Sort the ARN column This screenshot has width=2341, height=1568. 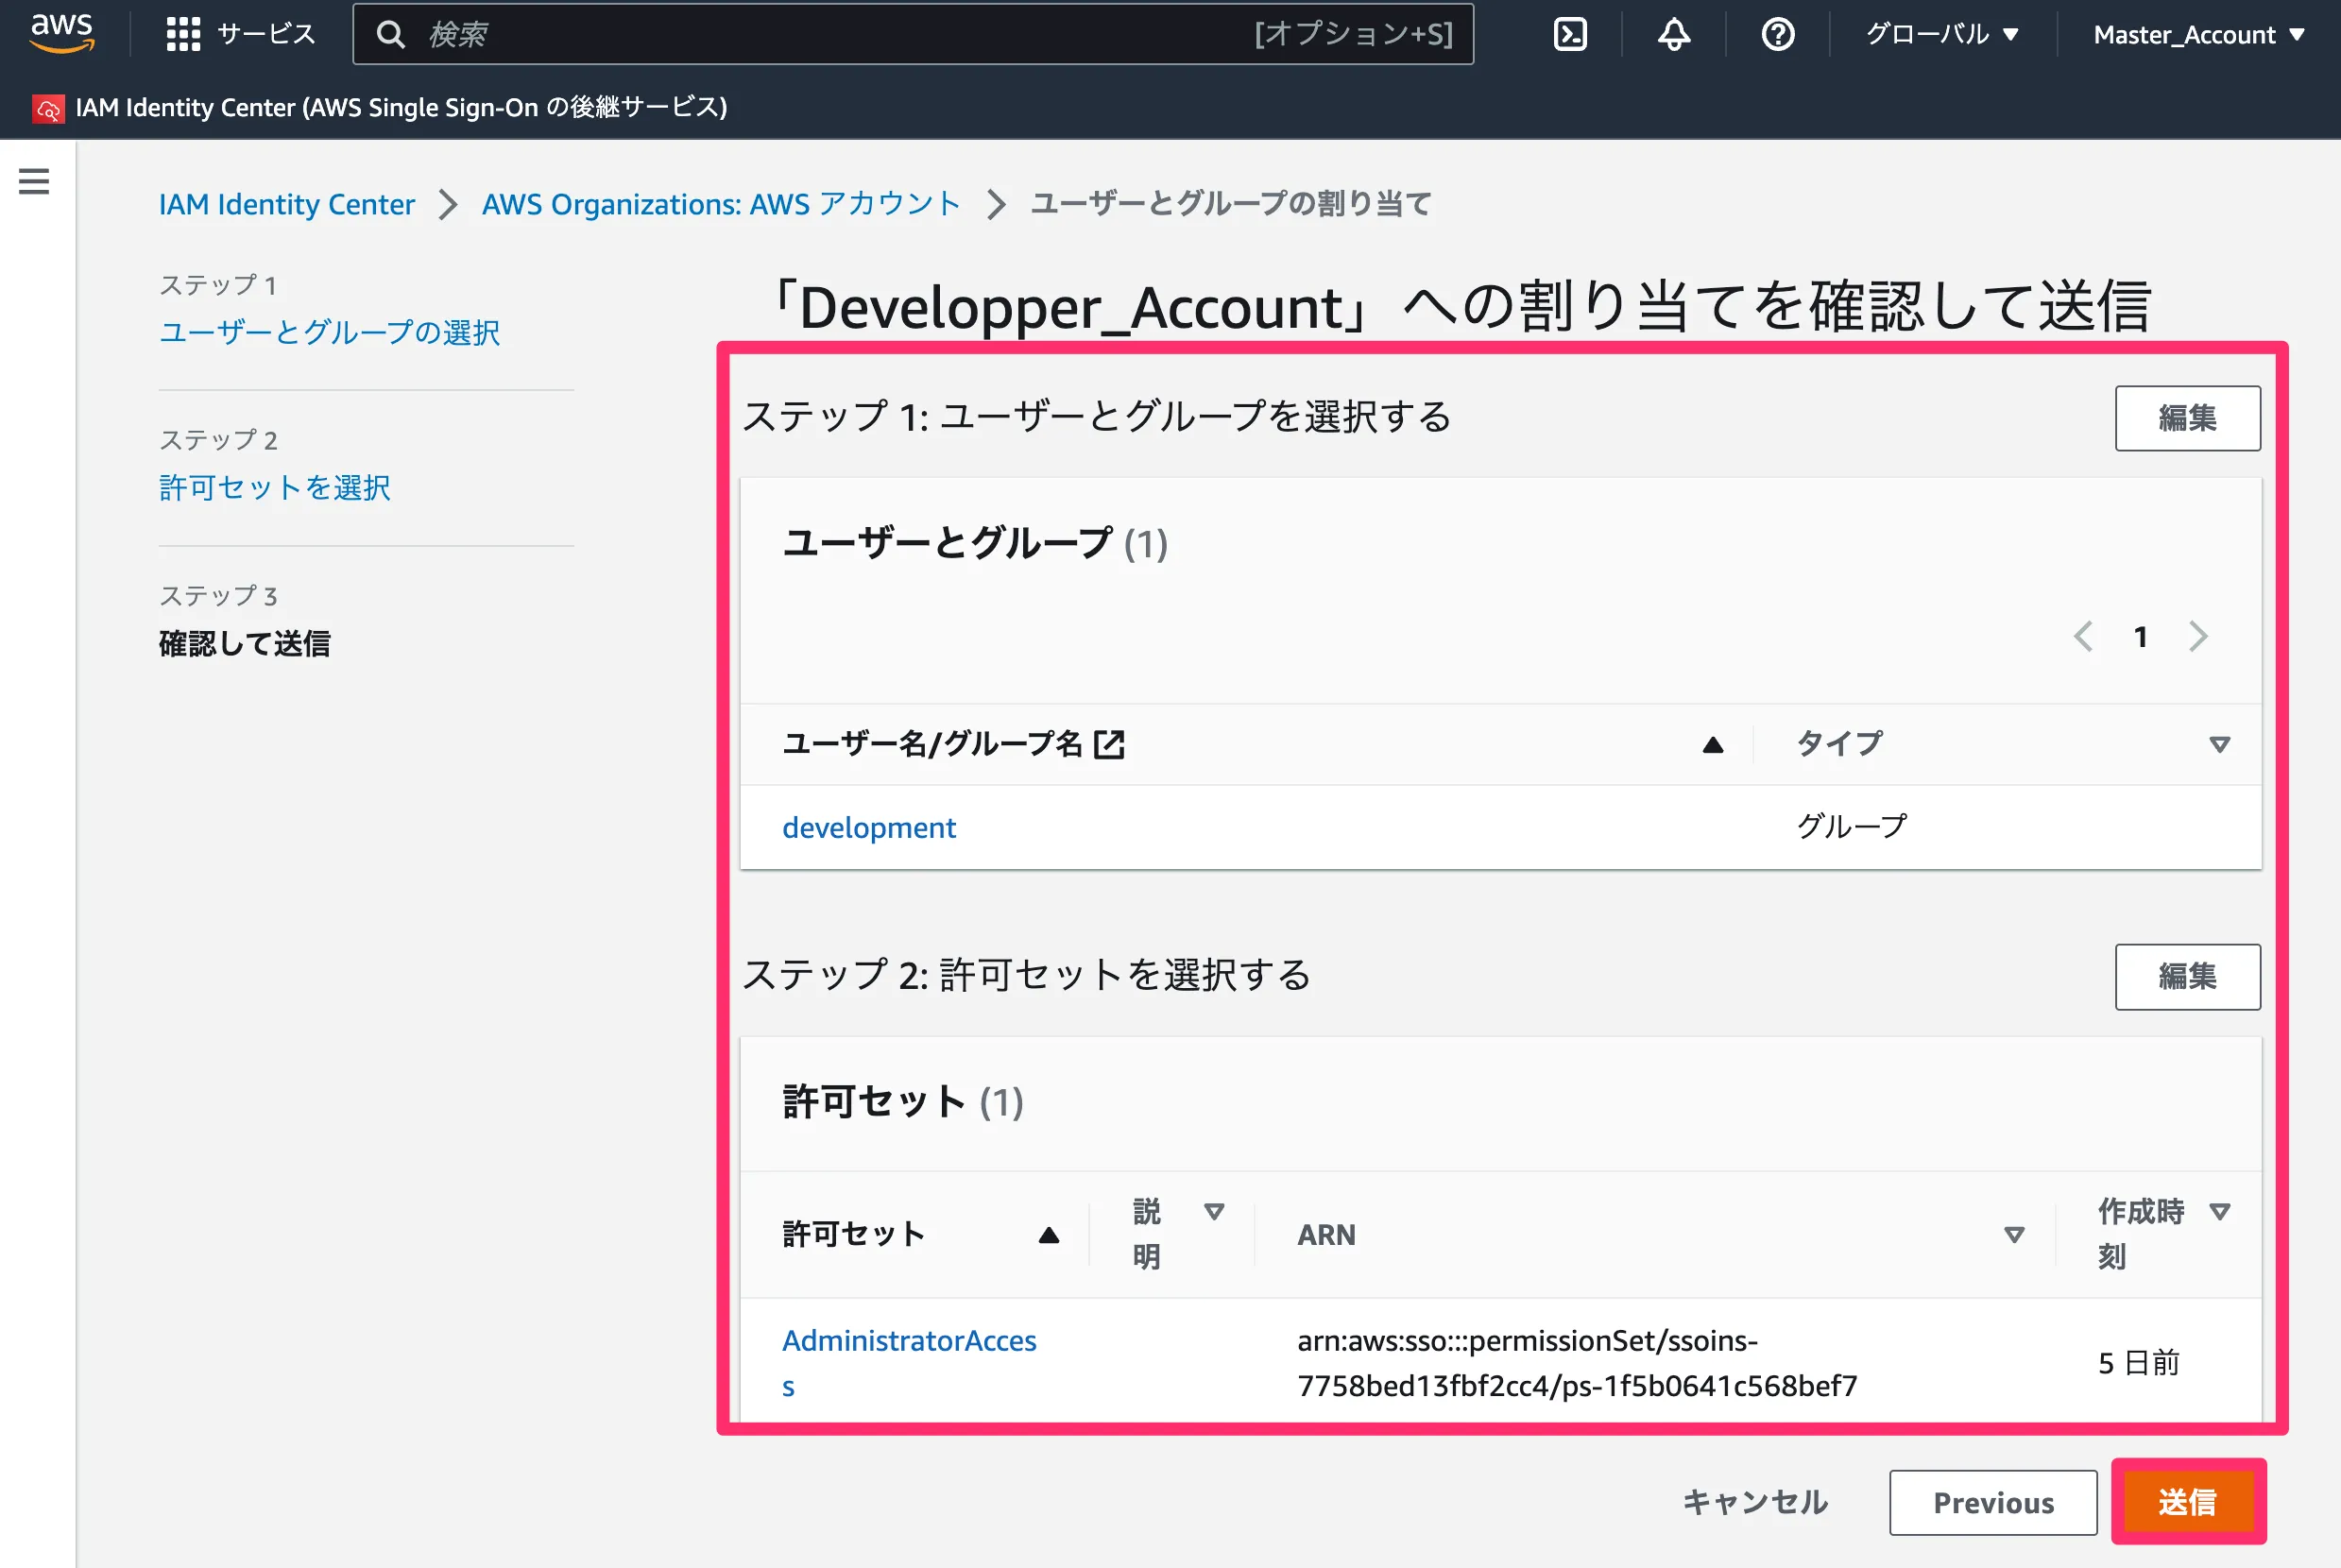(x=2014, y=1235)
